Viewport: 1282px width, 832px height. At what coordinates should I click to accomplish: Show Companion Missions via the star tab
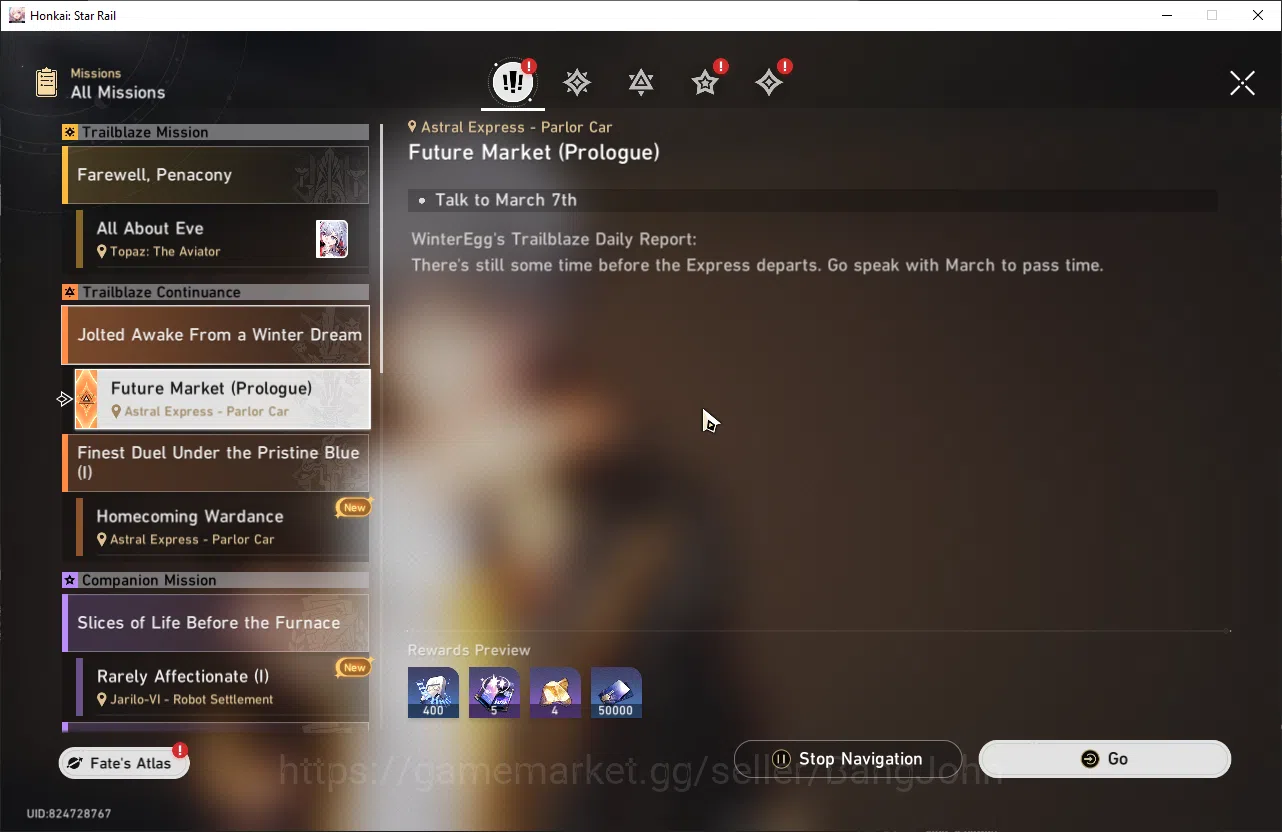point(705,82)
